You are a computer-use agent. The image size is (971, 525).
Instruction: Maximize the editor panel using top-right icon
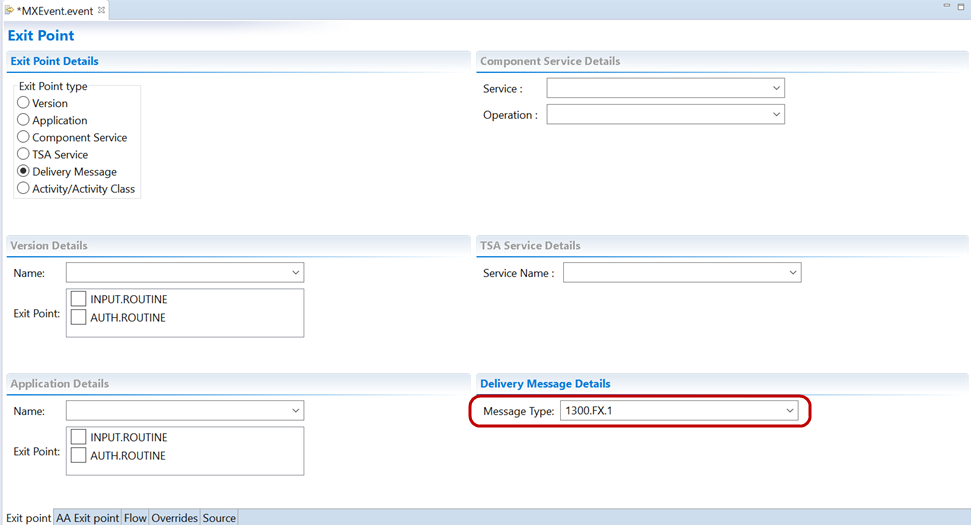tap(961, 8)
